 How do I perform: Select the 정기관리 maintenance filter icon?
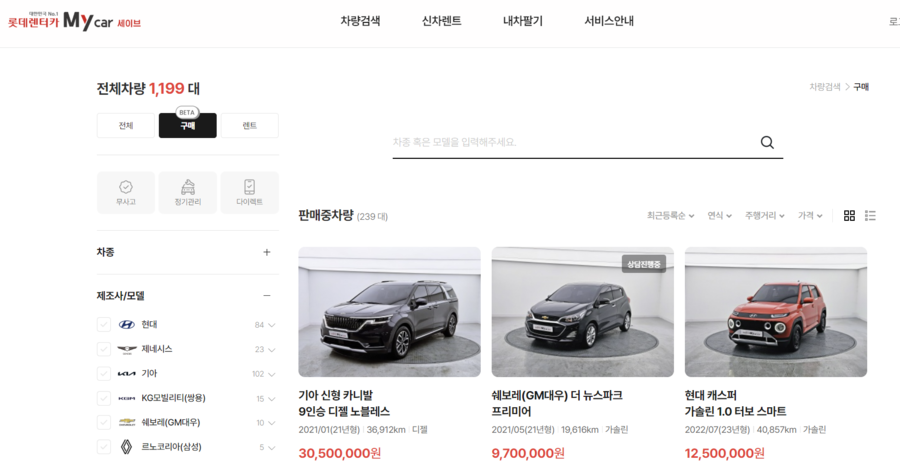point(188,192)
